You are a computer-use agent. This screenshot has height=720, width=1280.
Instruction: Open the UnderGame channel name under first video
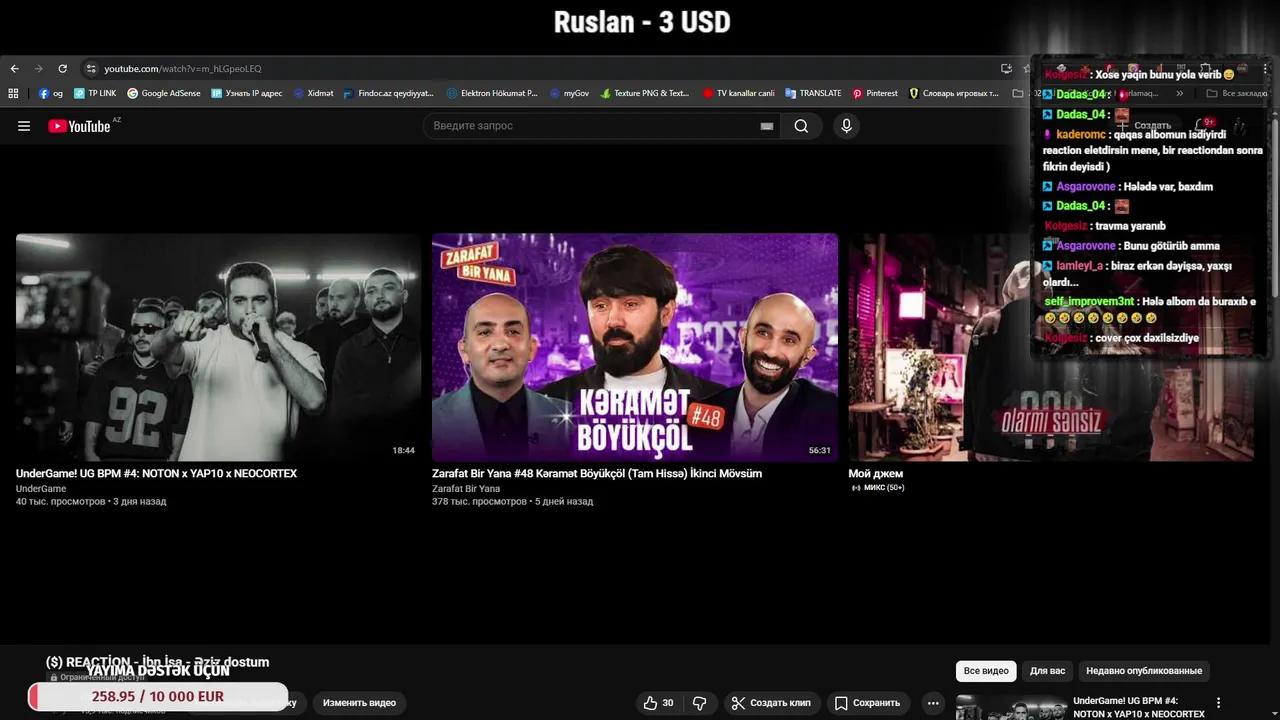[41, 489]
